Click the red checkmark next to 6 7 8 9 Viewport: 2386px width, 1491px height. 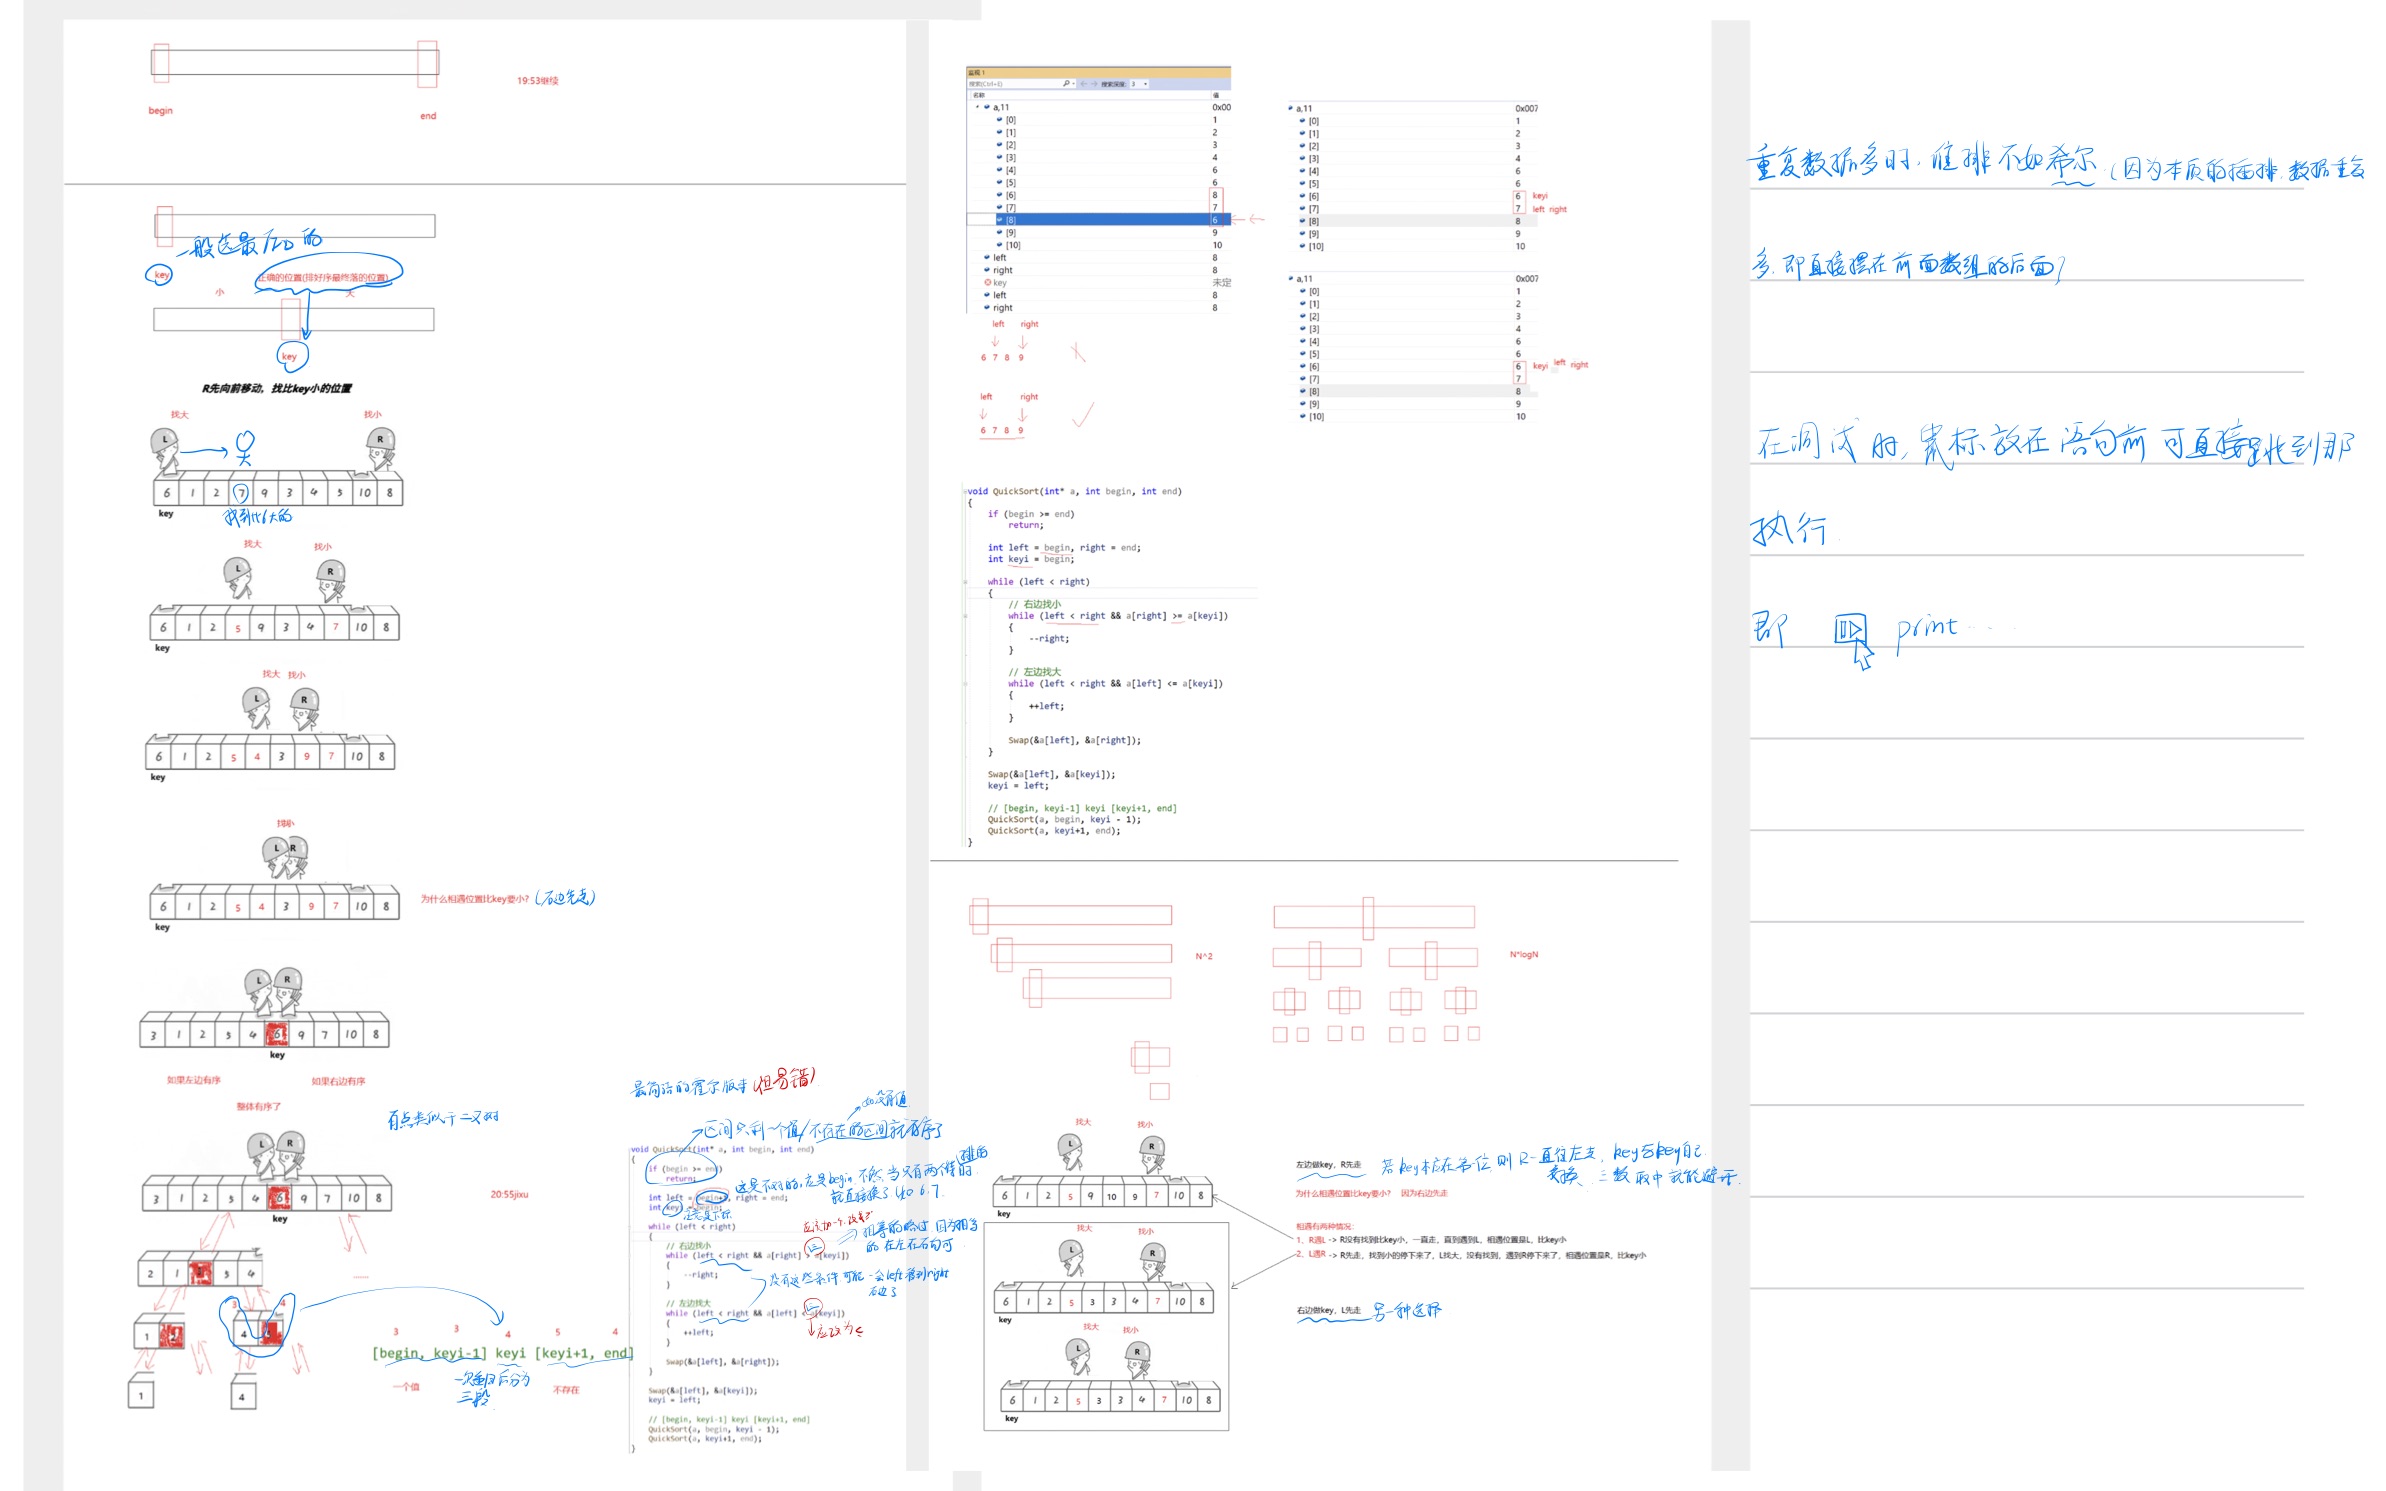click(x=1082, y=414)
